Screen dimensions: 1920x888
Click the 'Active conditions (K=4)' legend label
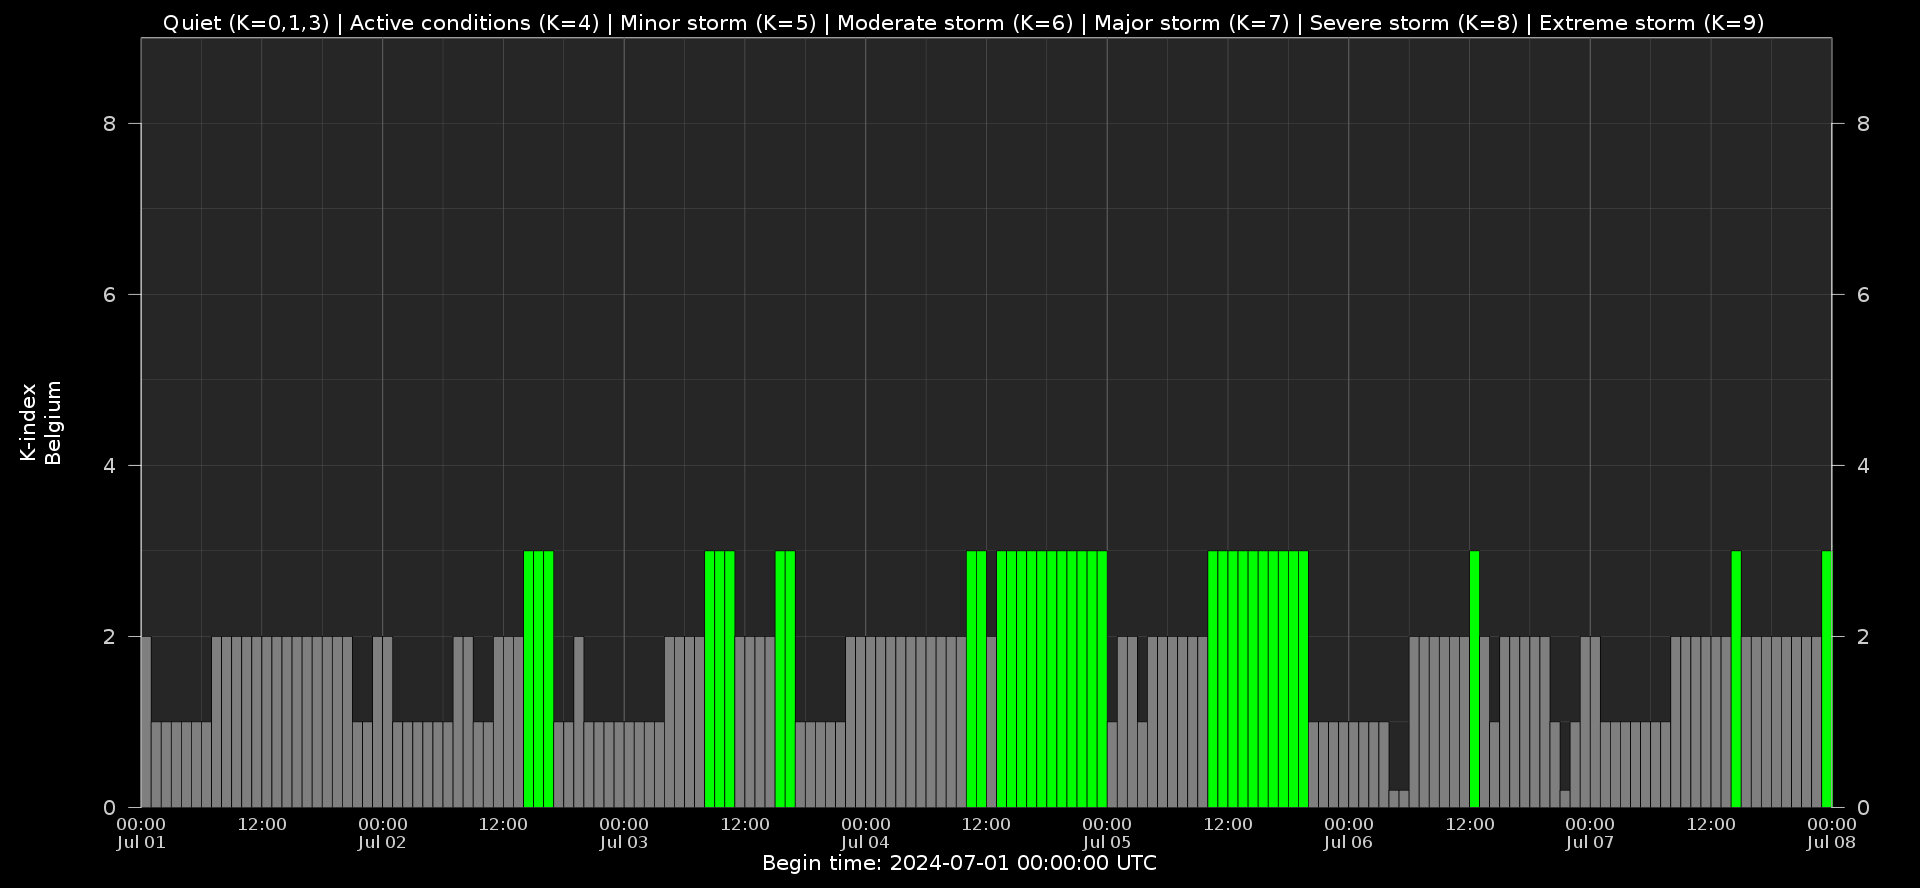click(474, 23)
